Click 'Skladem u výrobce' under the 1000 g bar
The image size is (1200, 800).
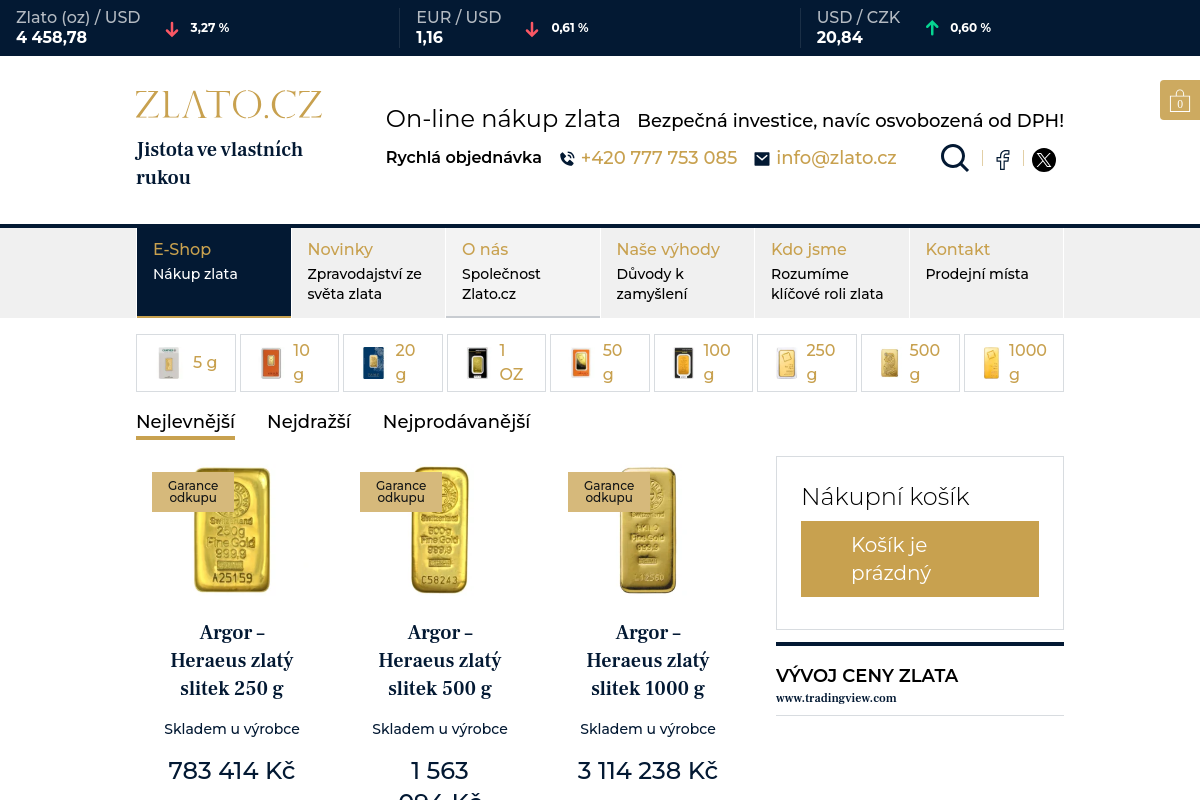click(648, 729)
